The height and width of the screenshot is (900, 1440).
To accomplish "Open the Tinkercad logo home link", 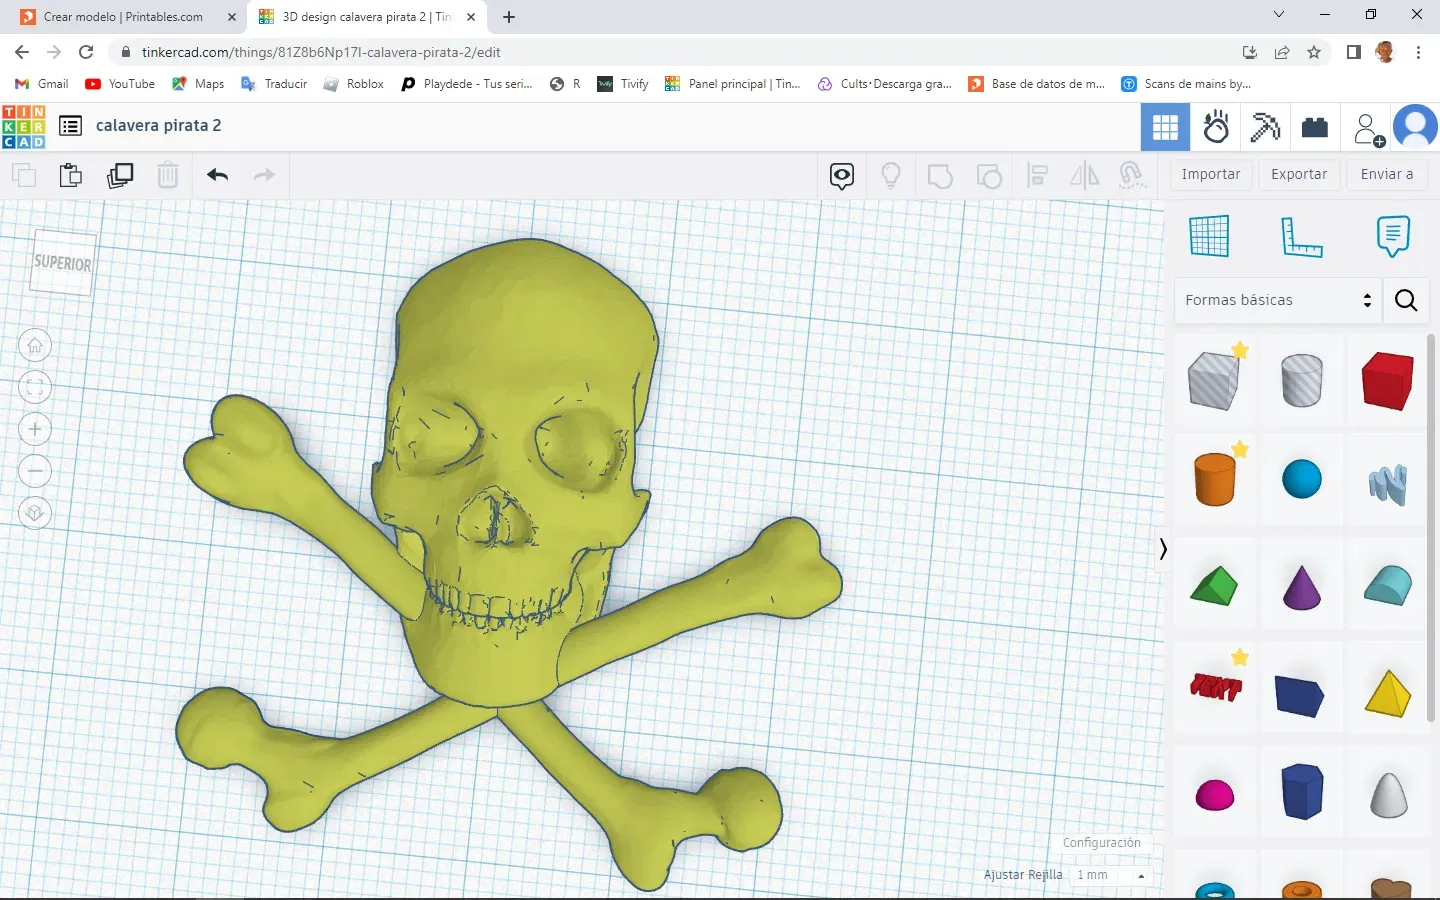I will [24, 127].
